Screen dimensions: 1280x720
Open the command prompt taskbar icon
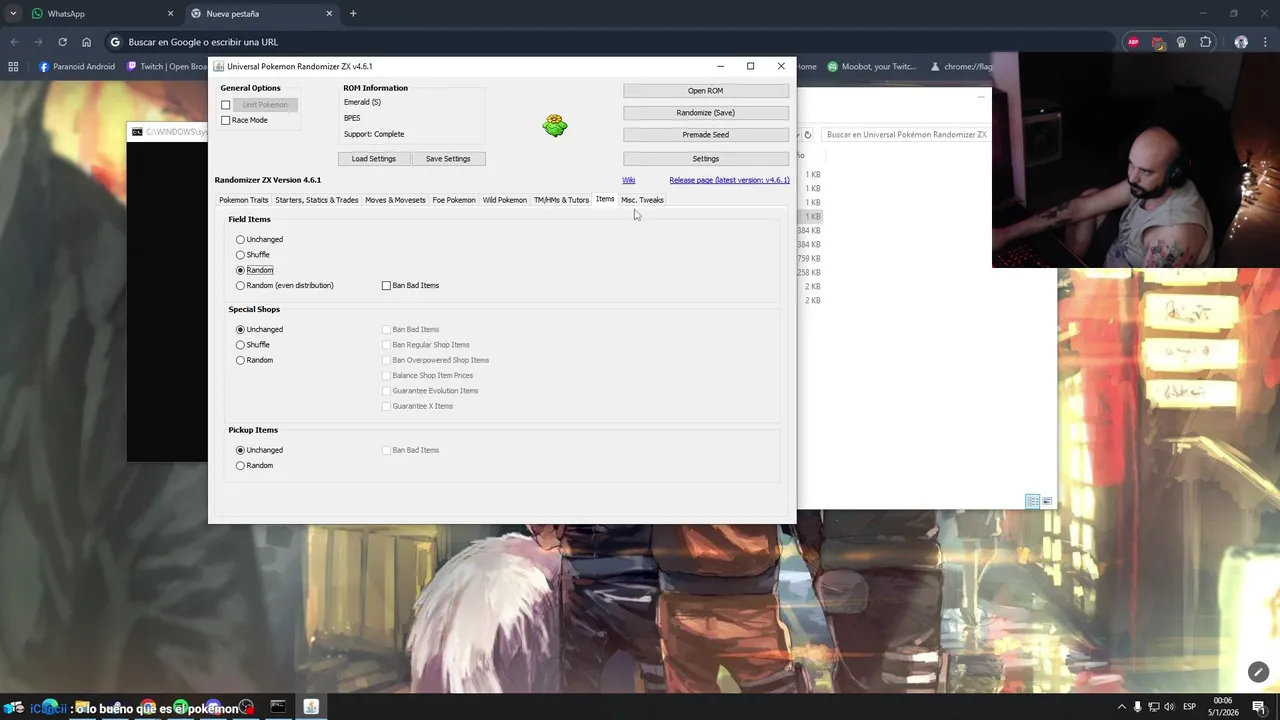point(278,707)
